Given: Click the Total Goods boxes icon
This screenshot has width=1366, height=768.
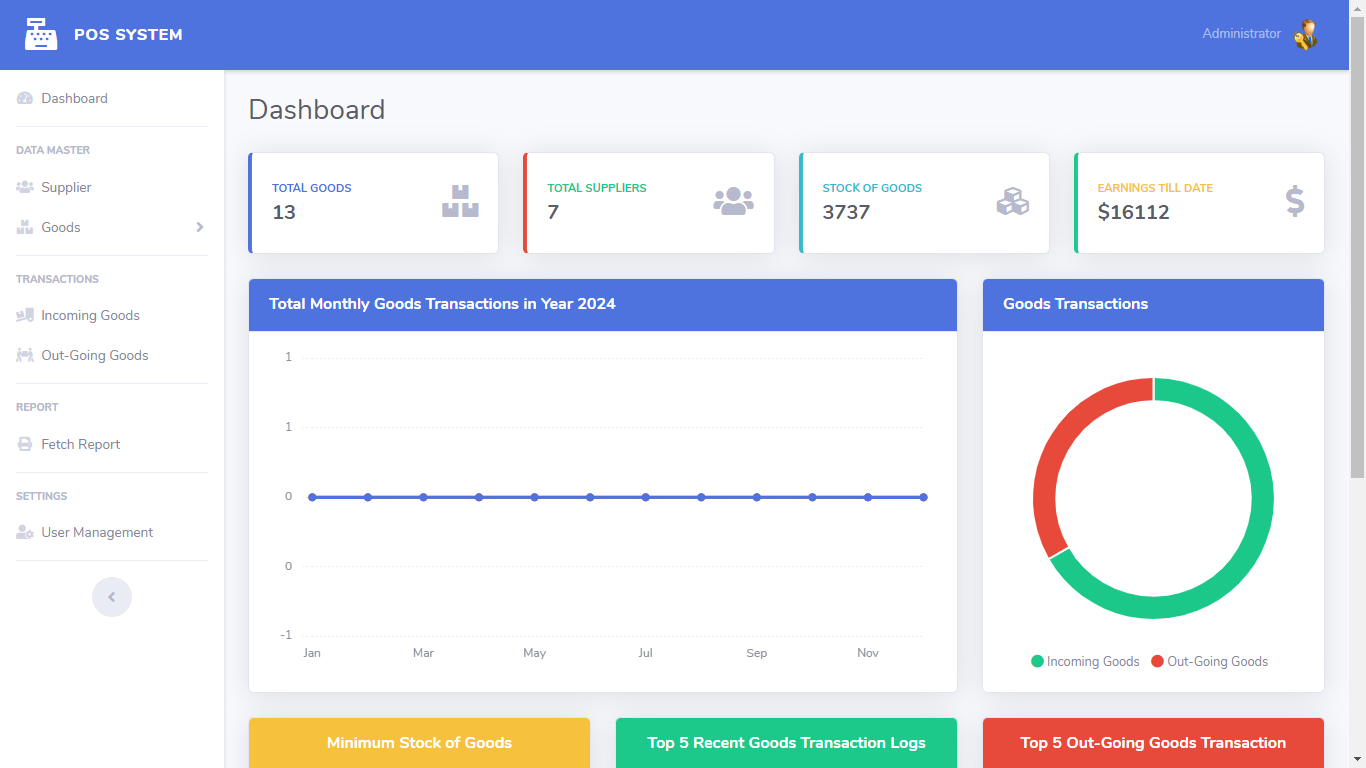Looking at the screenshot, I should 460,201.
